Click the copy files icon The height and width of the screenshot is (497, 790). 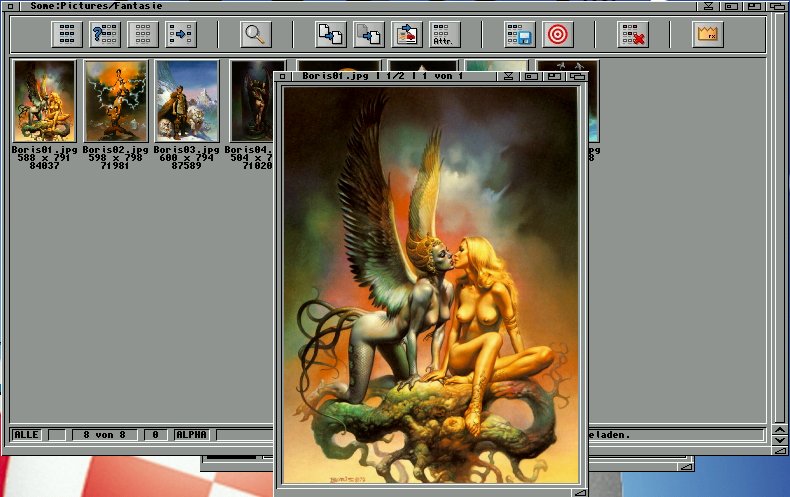[331, 34]
